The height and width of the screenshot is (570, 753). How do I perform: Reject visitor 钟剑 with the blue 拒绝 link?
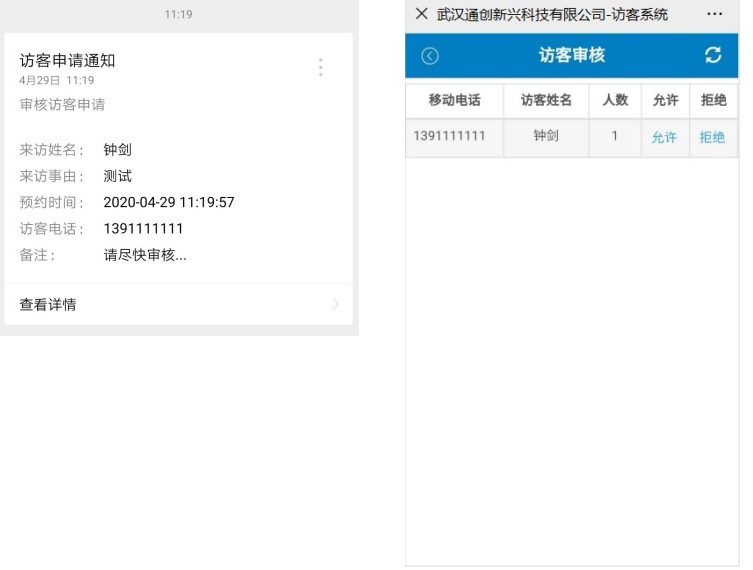712,138
